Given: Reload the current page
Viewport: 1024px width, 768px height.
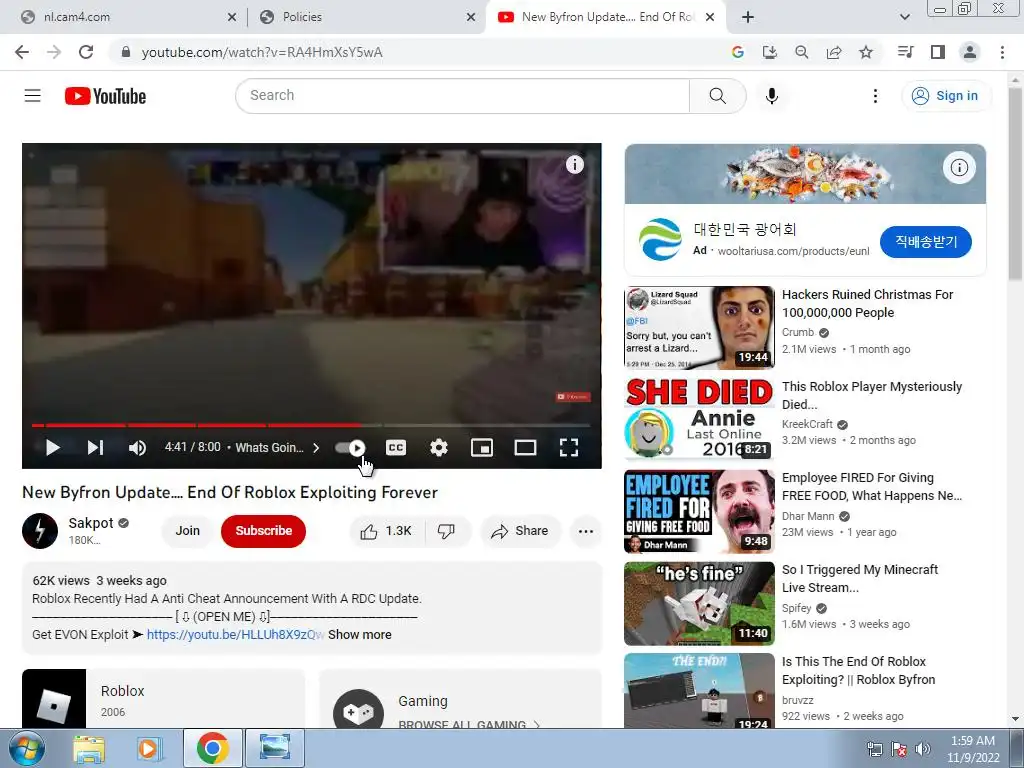Looking at the screenshot, I should tap(86, 52).
